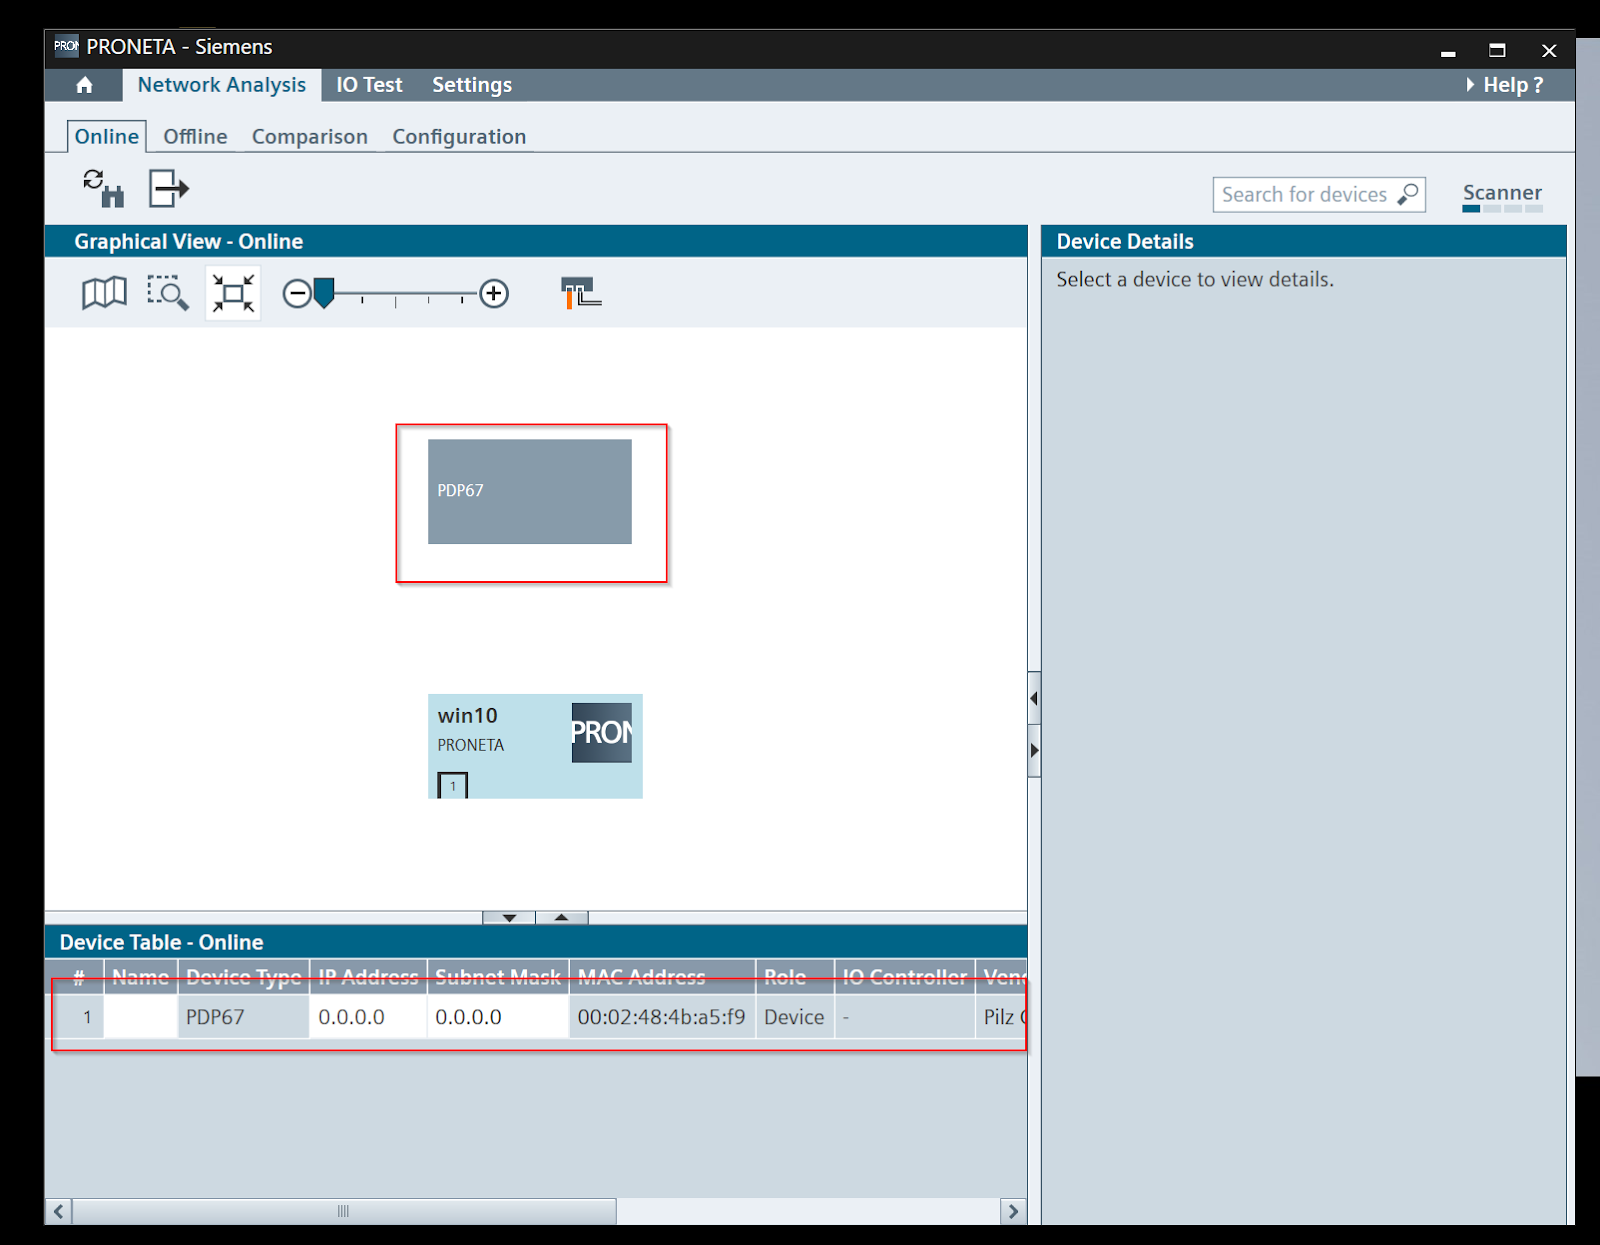Click the Subnet Mask column header
Image resolution: width=1600 pixels, height=1245 pixels.
(498, 977)
